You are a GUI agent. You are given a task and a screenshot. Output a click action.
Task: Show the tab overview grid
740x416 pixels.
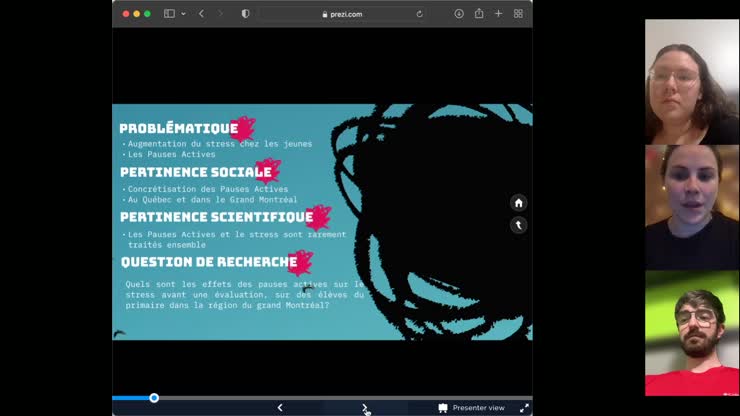pyautogui.click(x=518, y=14)
